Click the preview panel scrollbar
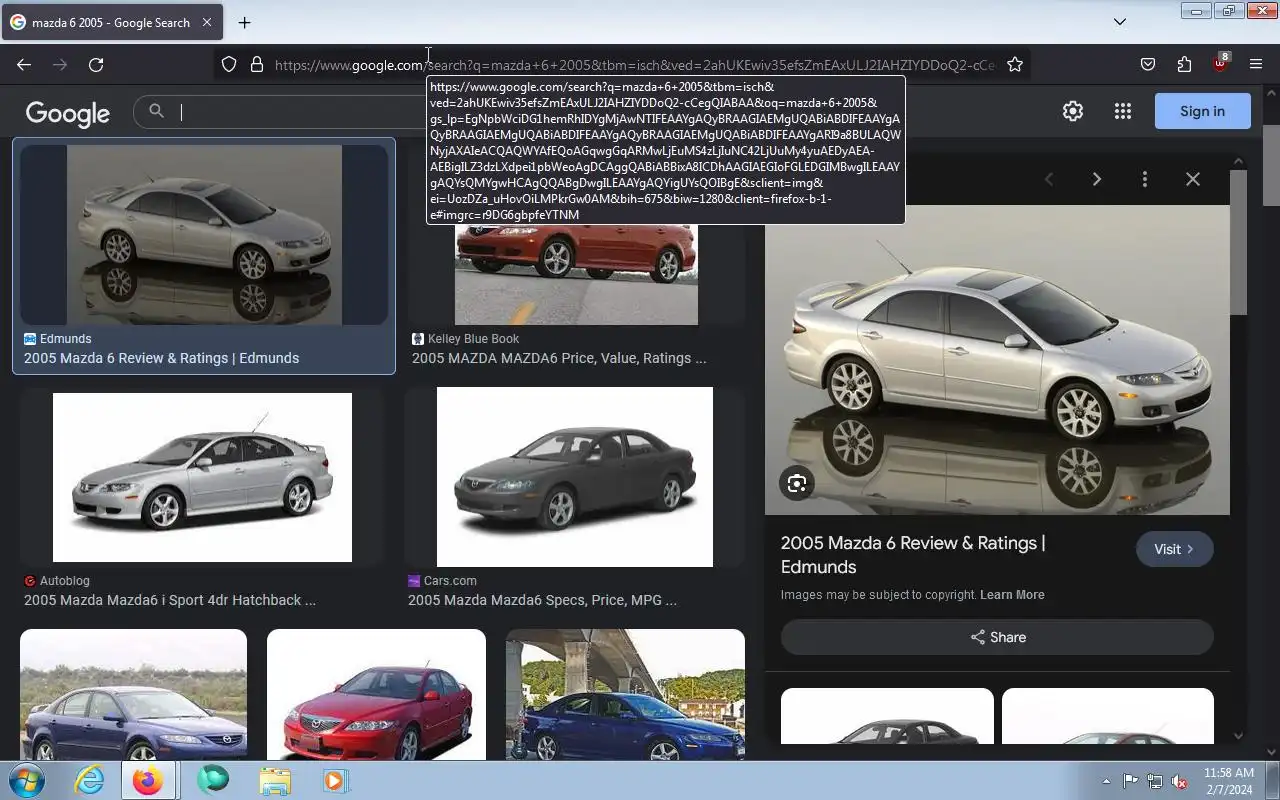 (x=1238, y=243)
